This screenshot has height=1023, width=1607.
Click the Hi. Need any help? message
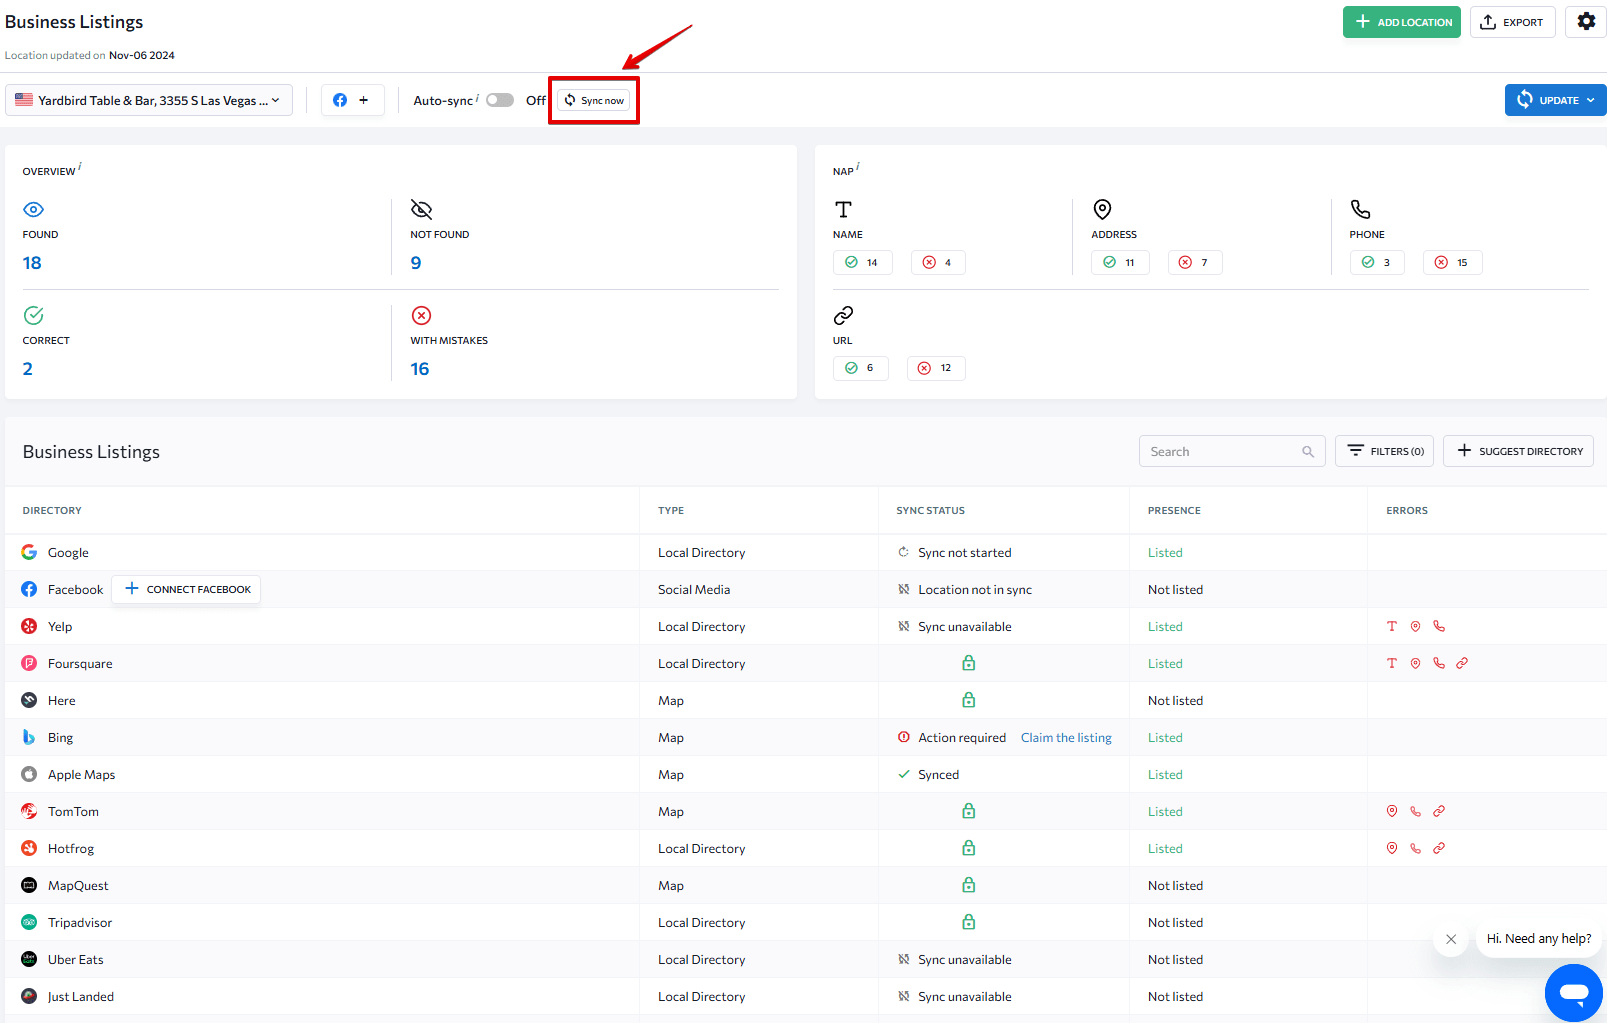point(1539,939)
